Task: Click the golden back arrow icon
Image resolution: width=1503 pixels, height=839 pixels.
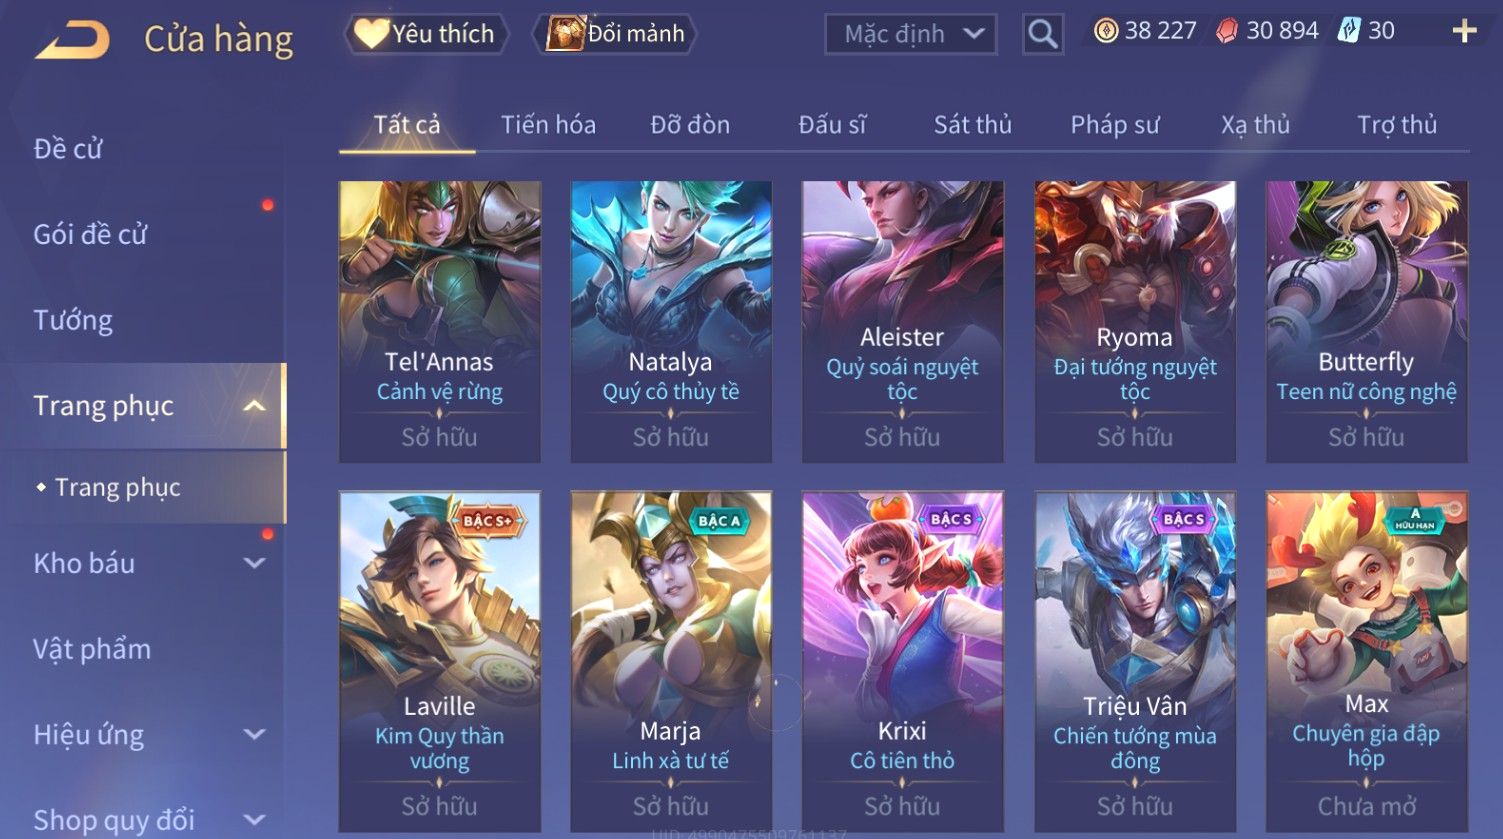Action: coord(72,40)
